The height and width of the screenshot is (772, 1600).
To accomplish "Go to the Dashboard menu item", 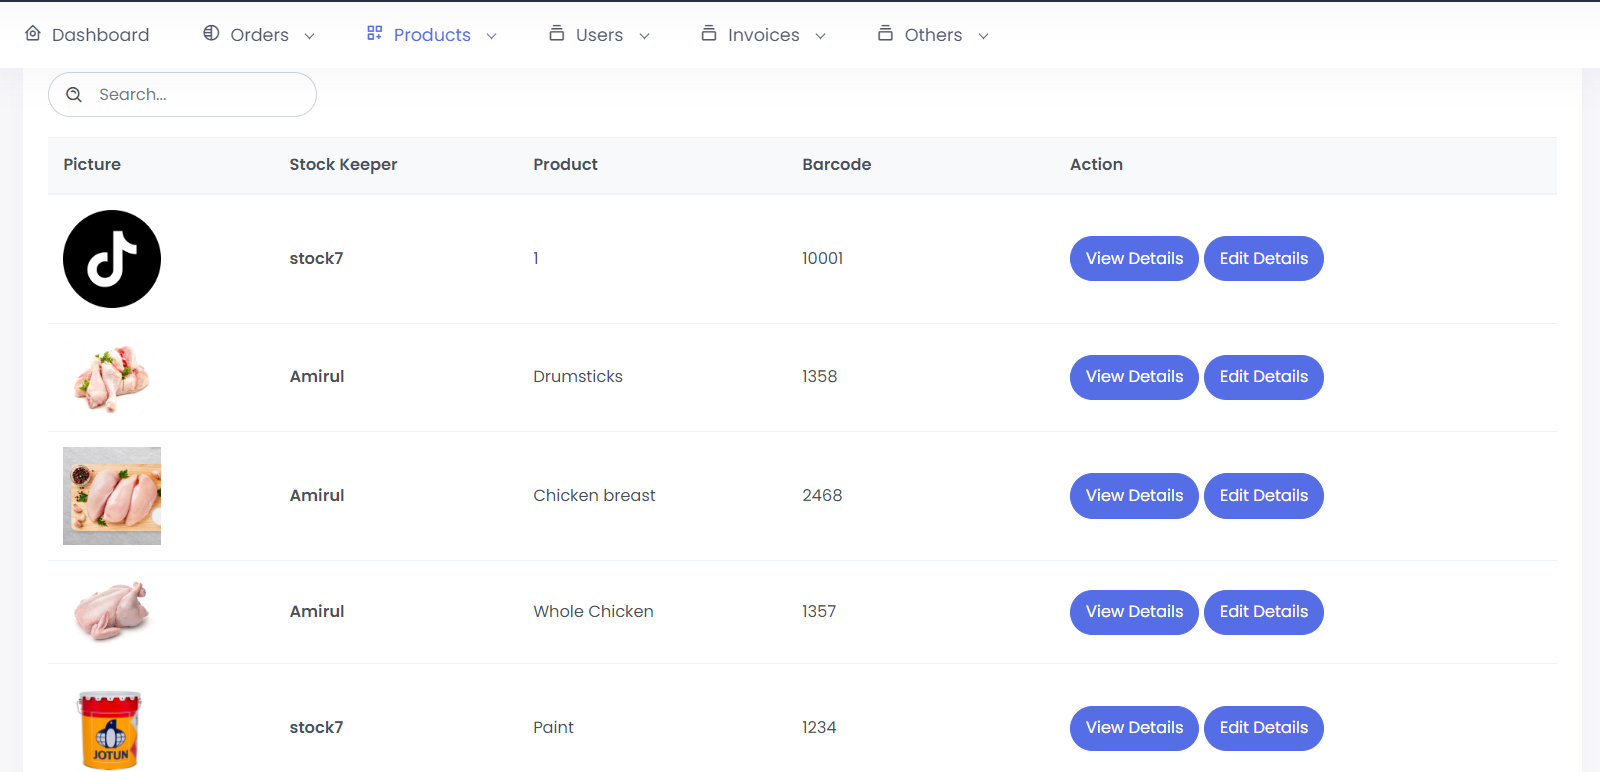I will 100,35.
